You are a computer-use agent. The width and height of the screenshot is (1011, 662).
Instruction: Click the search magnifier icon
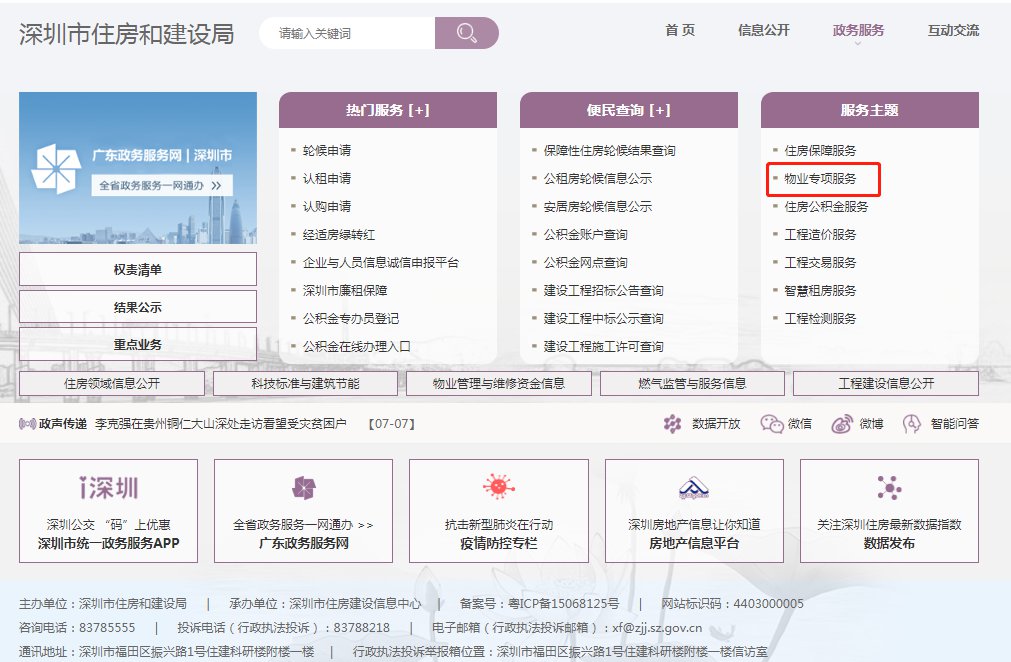click(466, 32)
